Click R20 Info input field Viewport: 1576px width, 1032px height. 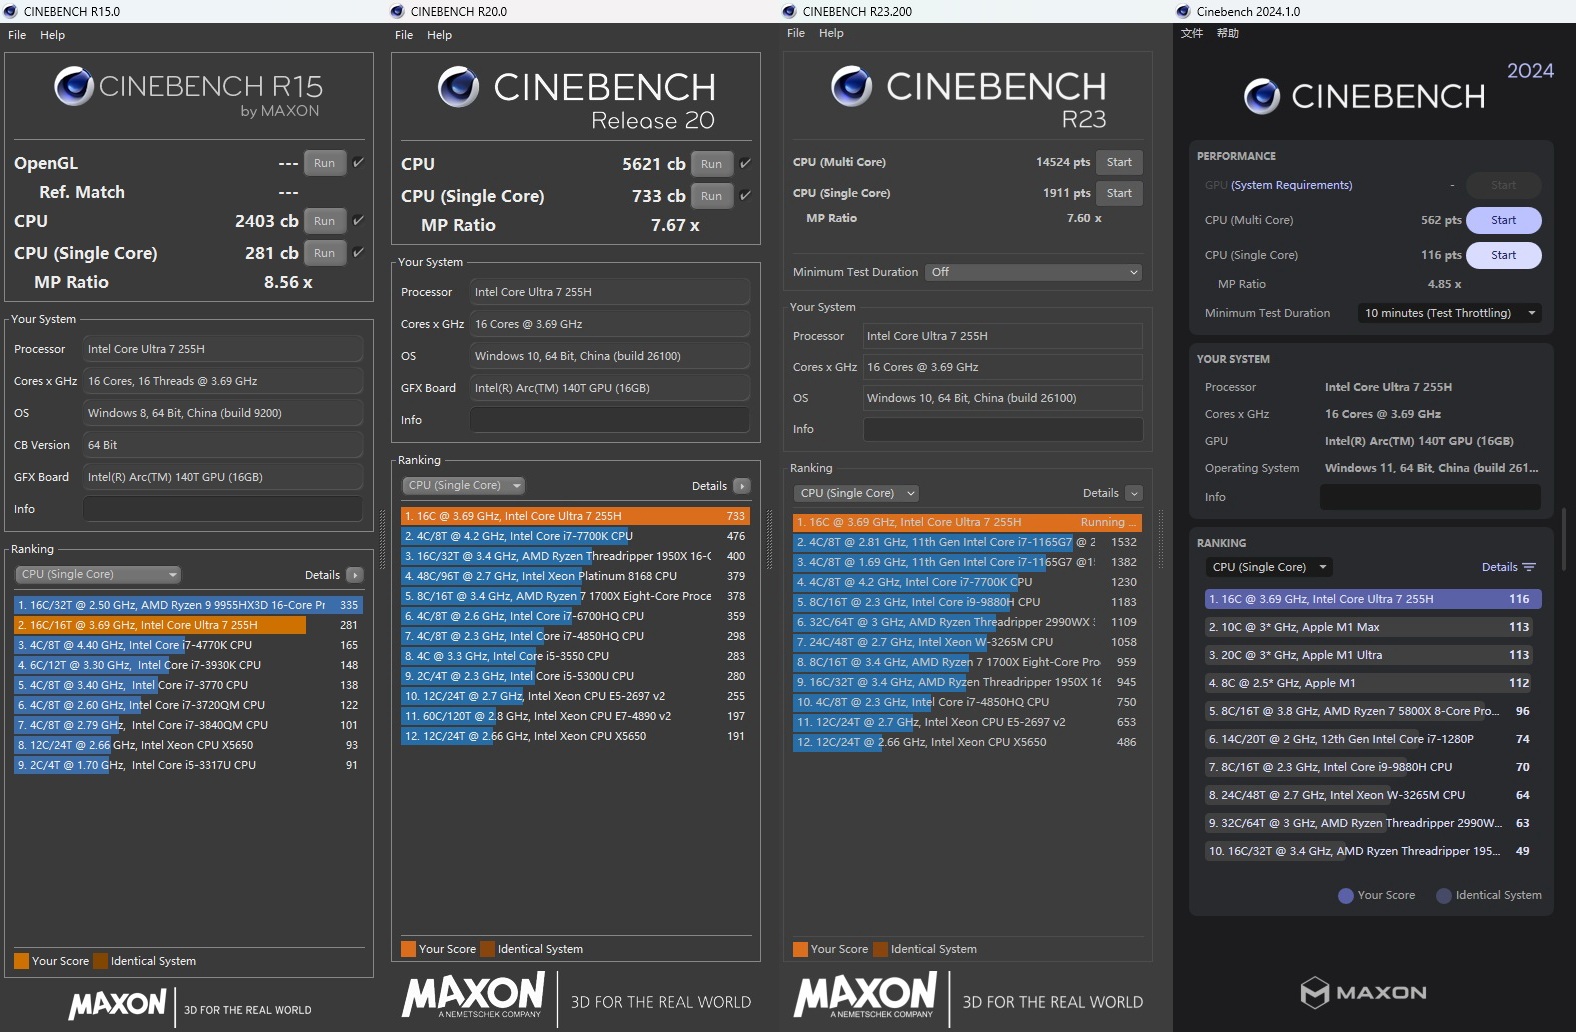tap(610, 420)
